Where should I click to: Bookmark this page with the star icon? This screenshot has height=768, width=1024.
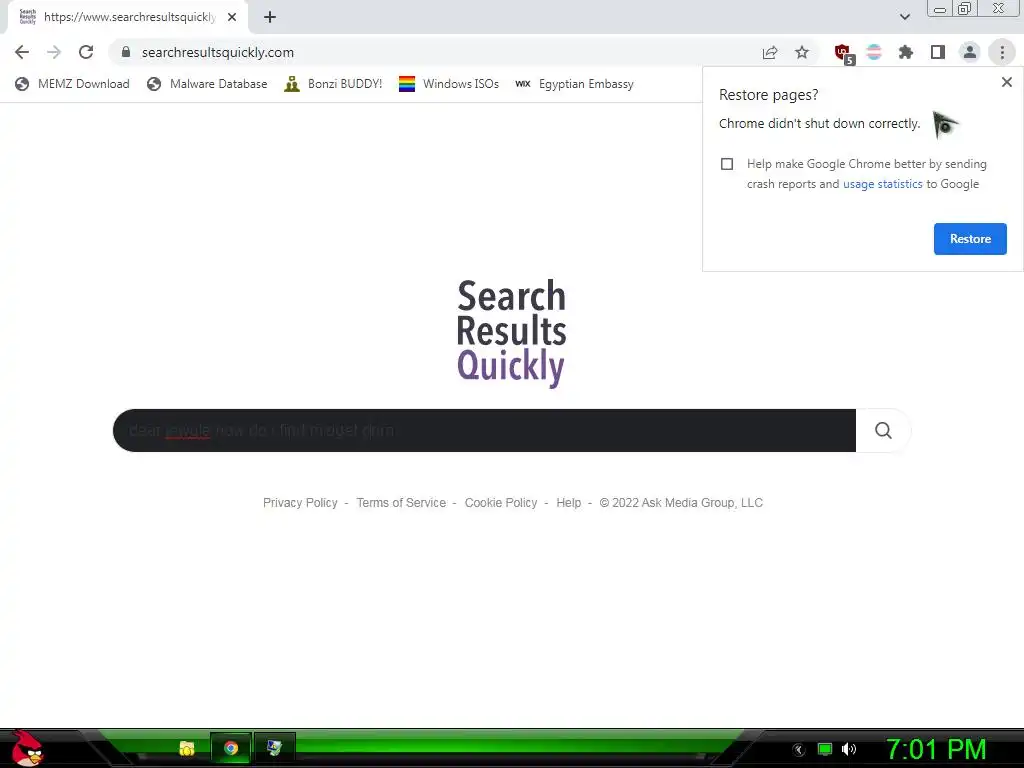802,52
